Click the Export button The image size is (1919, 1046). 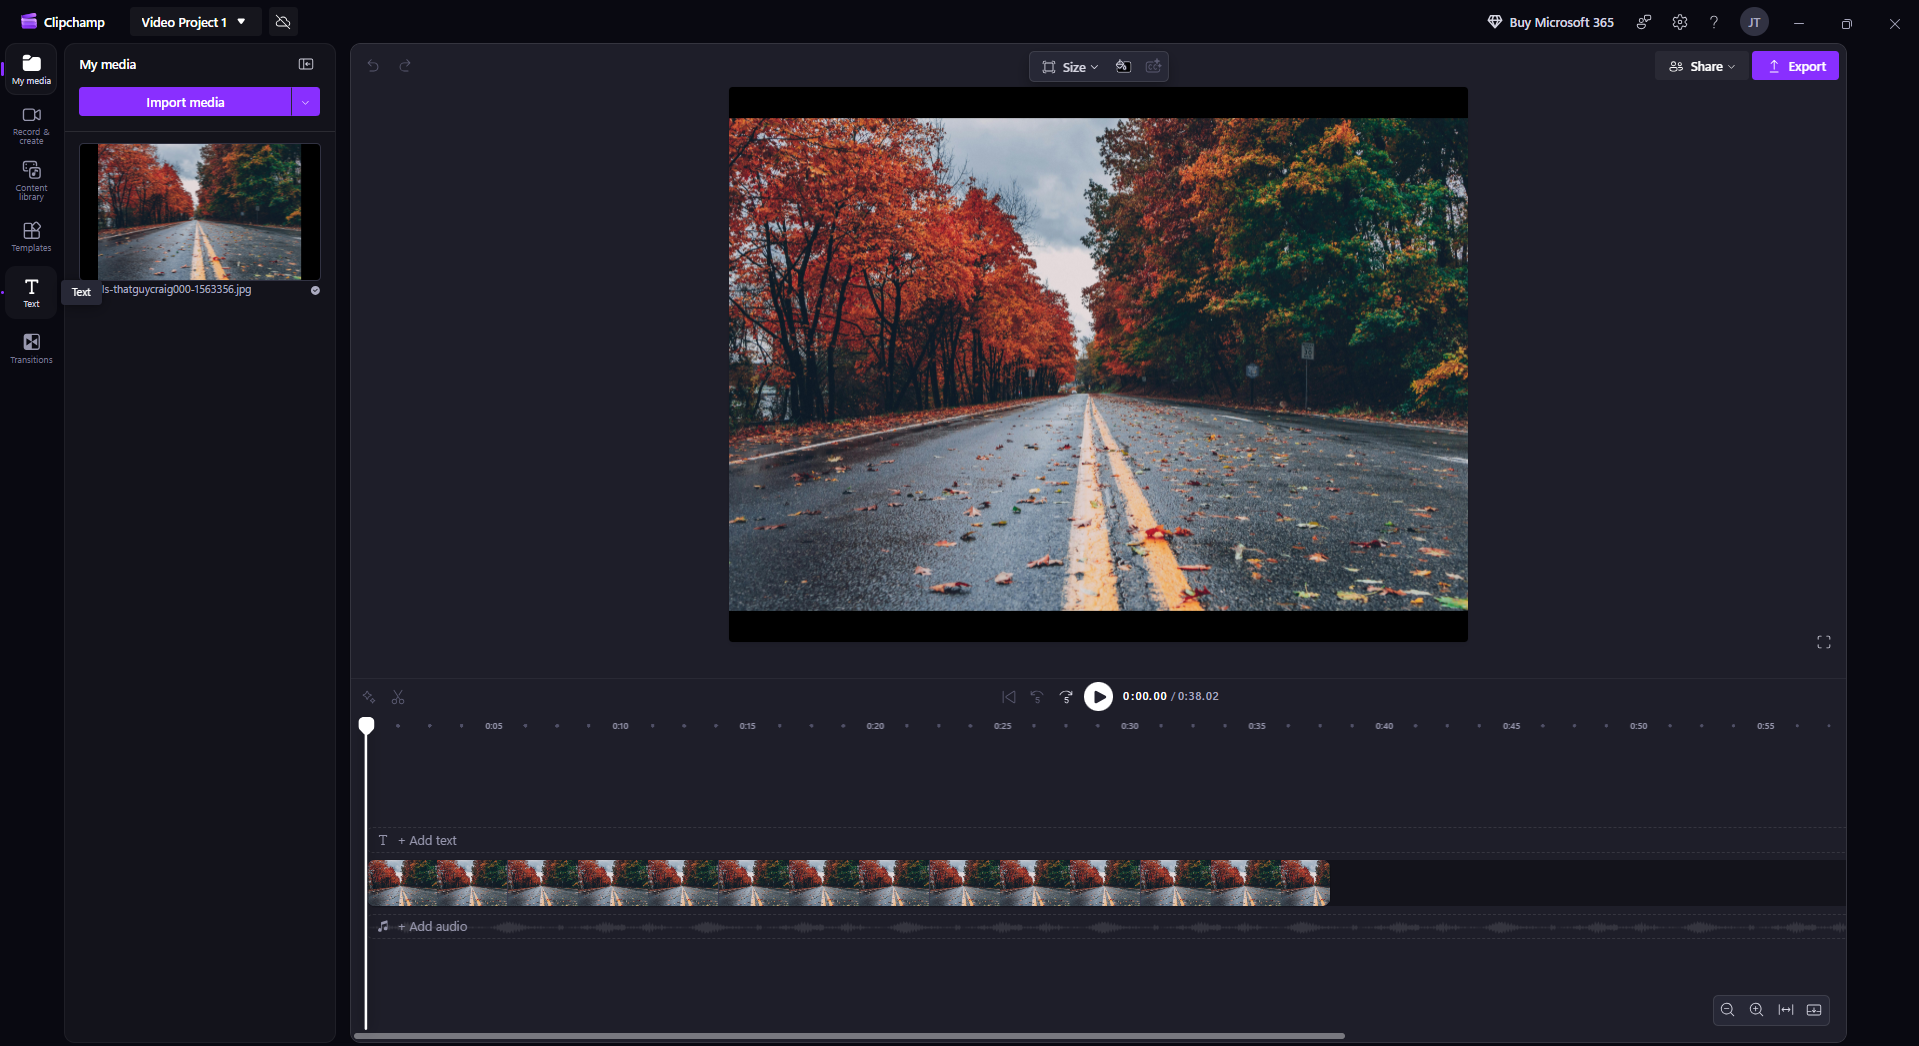tap(1795, 66)
